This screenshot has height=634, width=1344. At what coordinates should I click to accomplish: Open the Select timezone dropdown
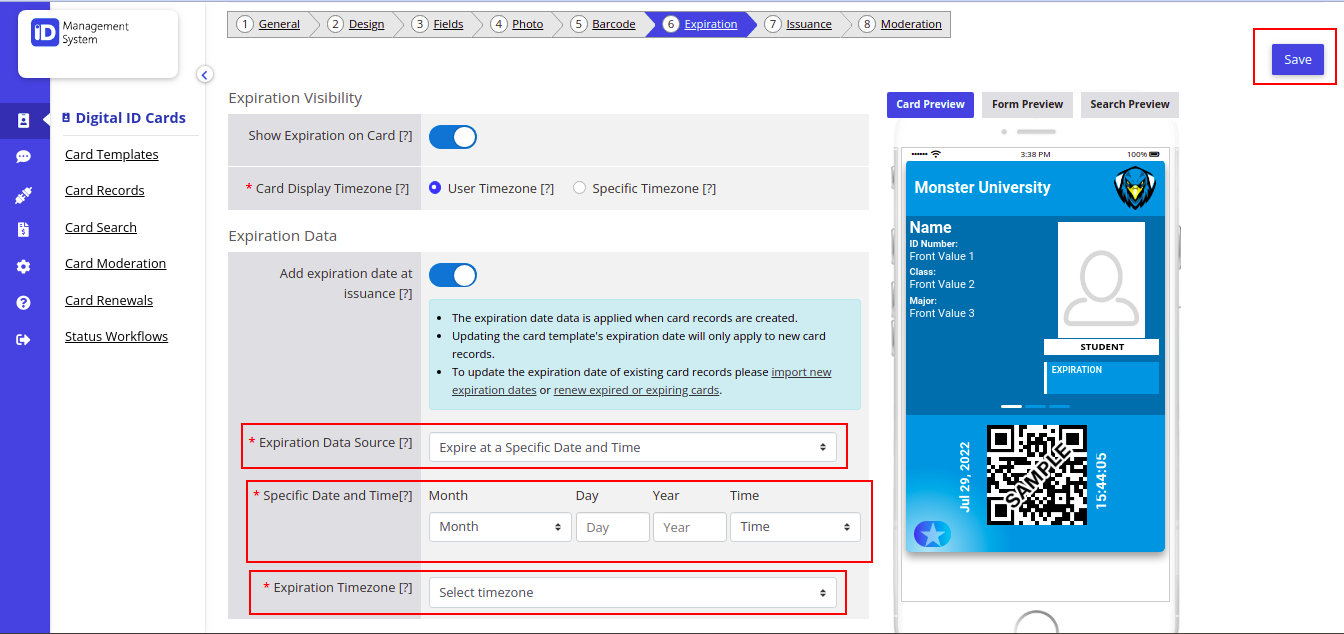636,592
